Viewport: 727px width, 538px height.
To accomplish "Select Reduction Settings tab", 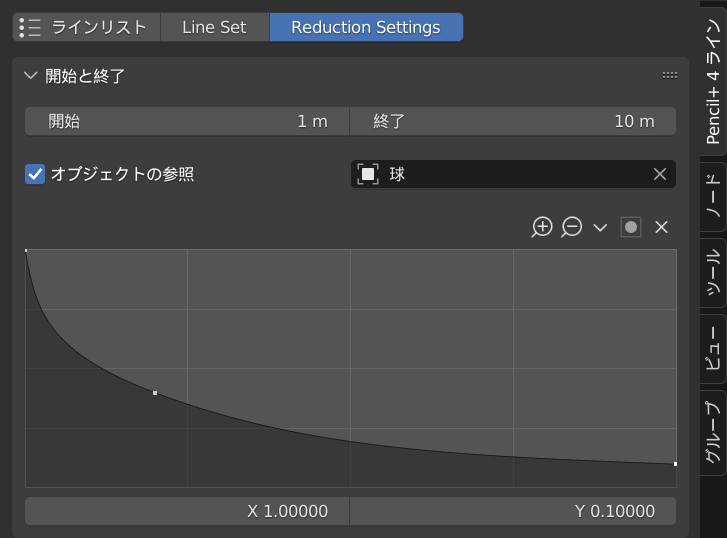I will 365,27.
